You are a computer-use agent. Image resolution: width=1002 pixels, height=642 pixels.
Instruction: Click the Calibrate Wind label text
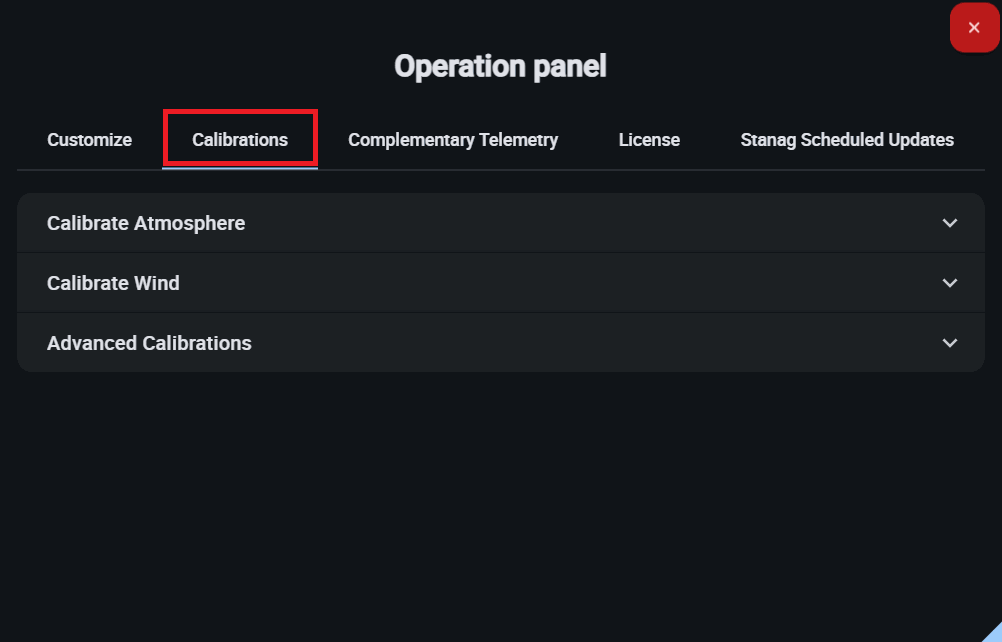[113, 283]
